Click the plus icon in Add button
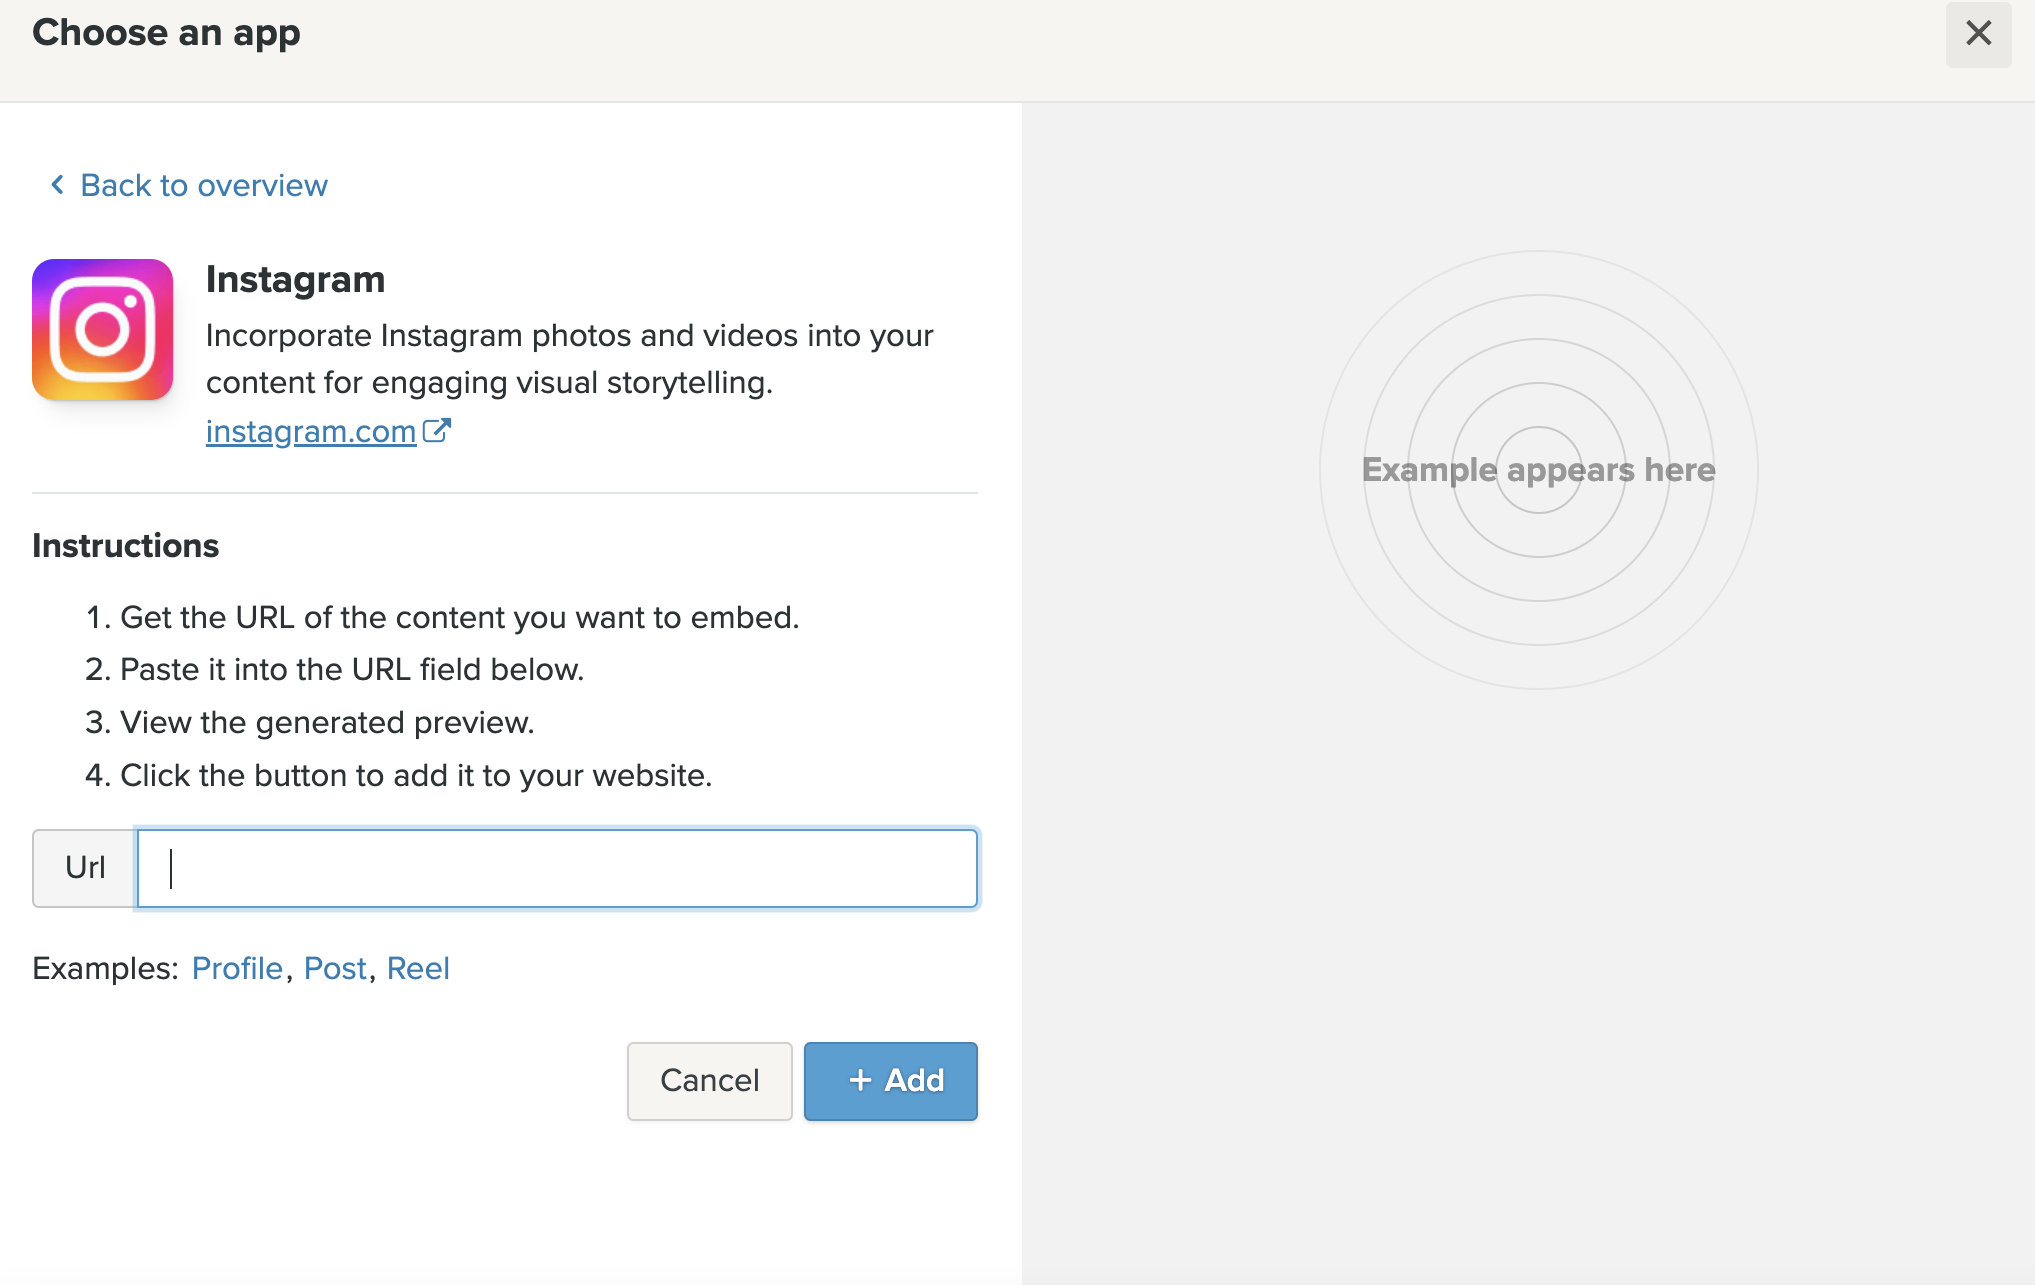Image resolution: width=2035 pixels, height=1285 pixels. pos(860,1080)
